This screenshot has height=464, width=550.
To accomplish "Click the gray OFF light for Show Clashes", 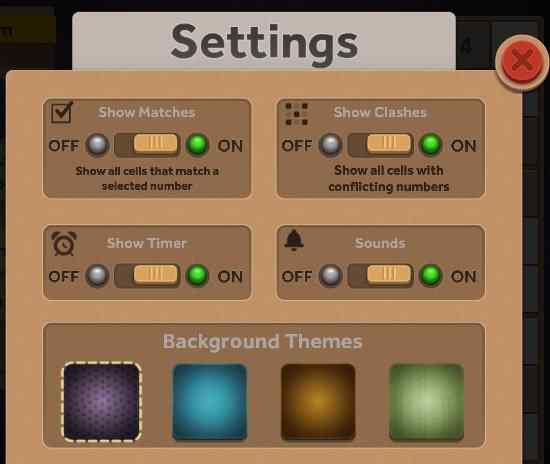I will coord(330,144).
